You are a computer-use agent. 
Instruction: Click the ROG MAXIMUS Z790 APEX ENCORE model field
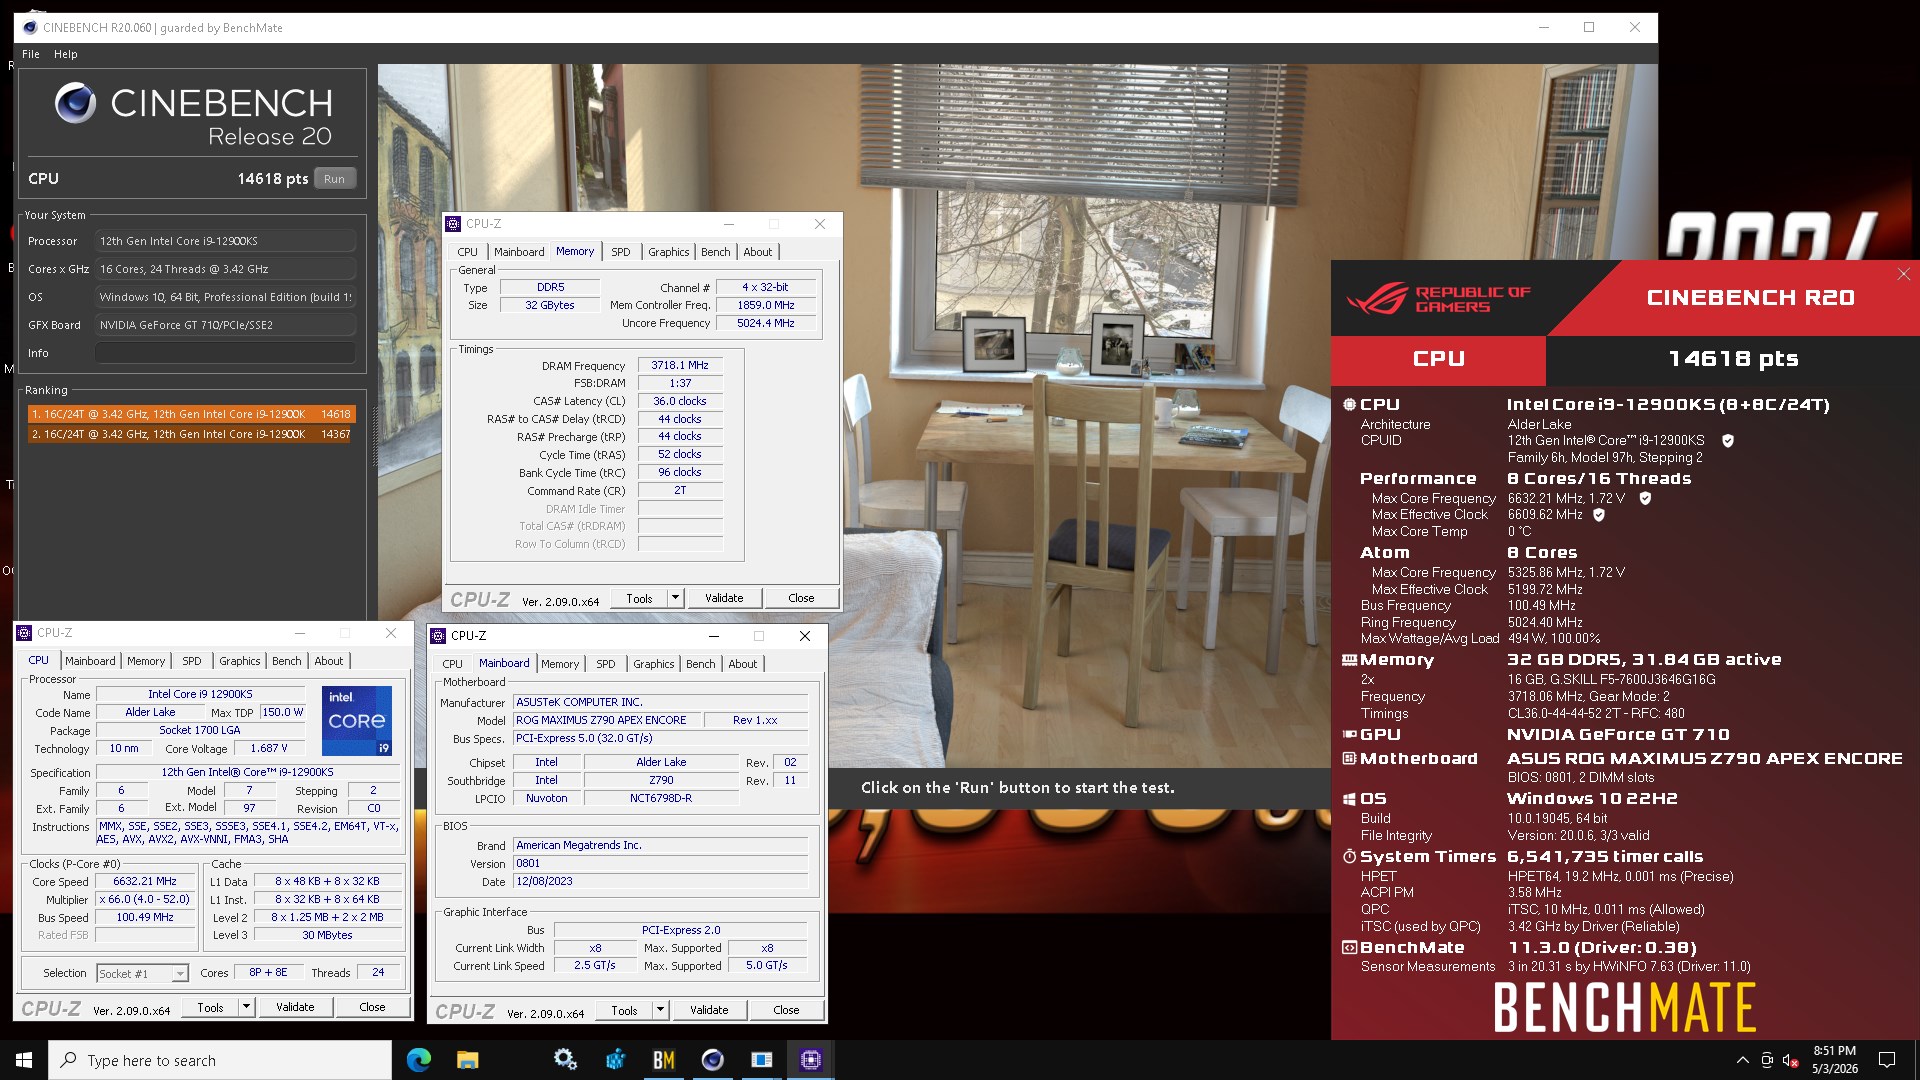tap(607, 720)
